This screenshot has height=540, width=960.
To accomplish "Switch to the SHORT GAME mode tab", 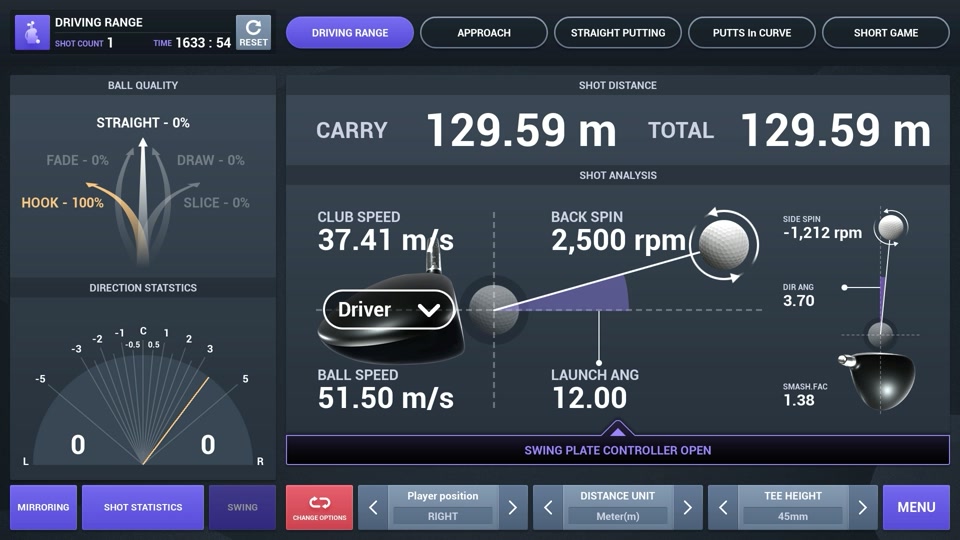I will point(886,32).
